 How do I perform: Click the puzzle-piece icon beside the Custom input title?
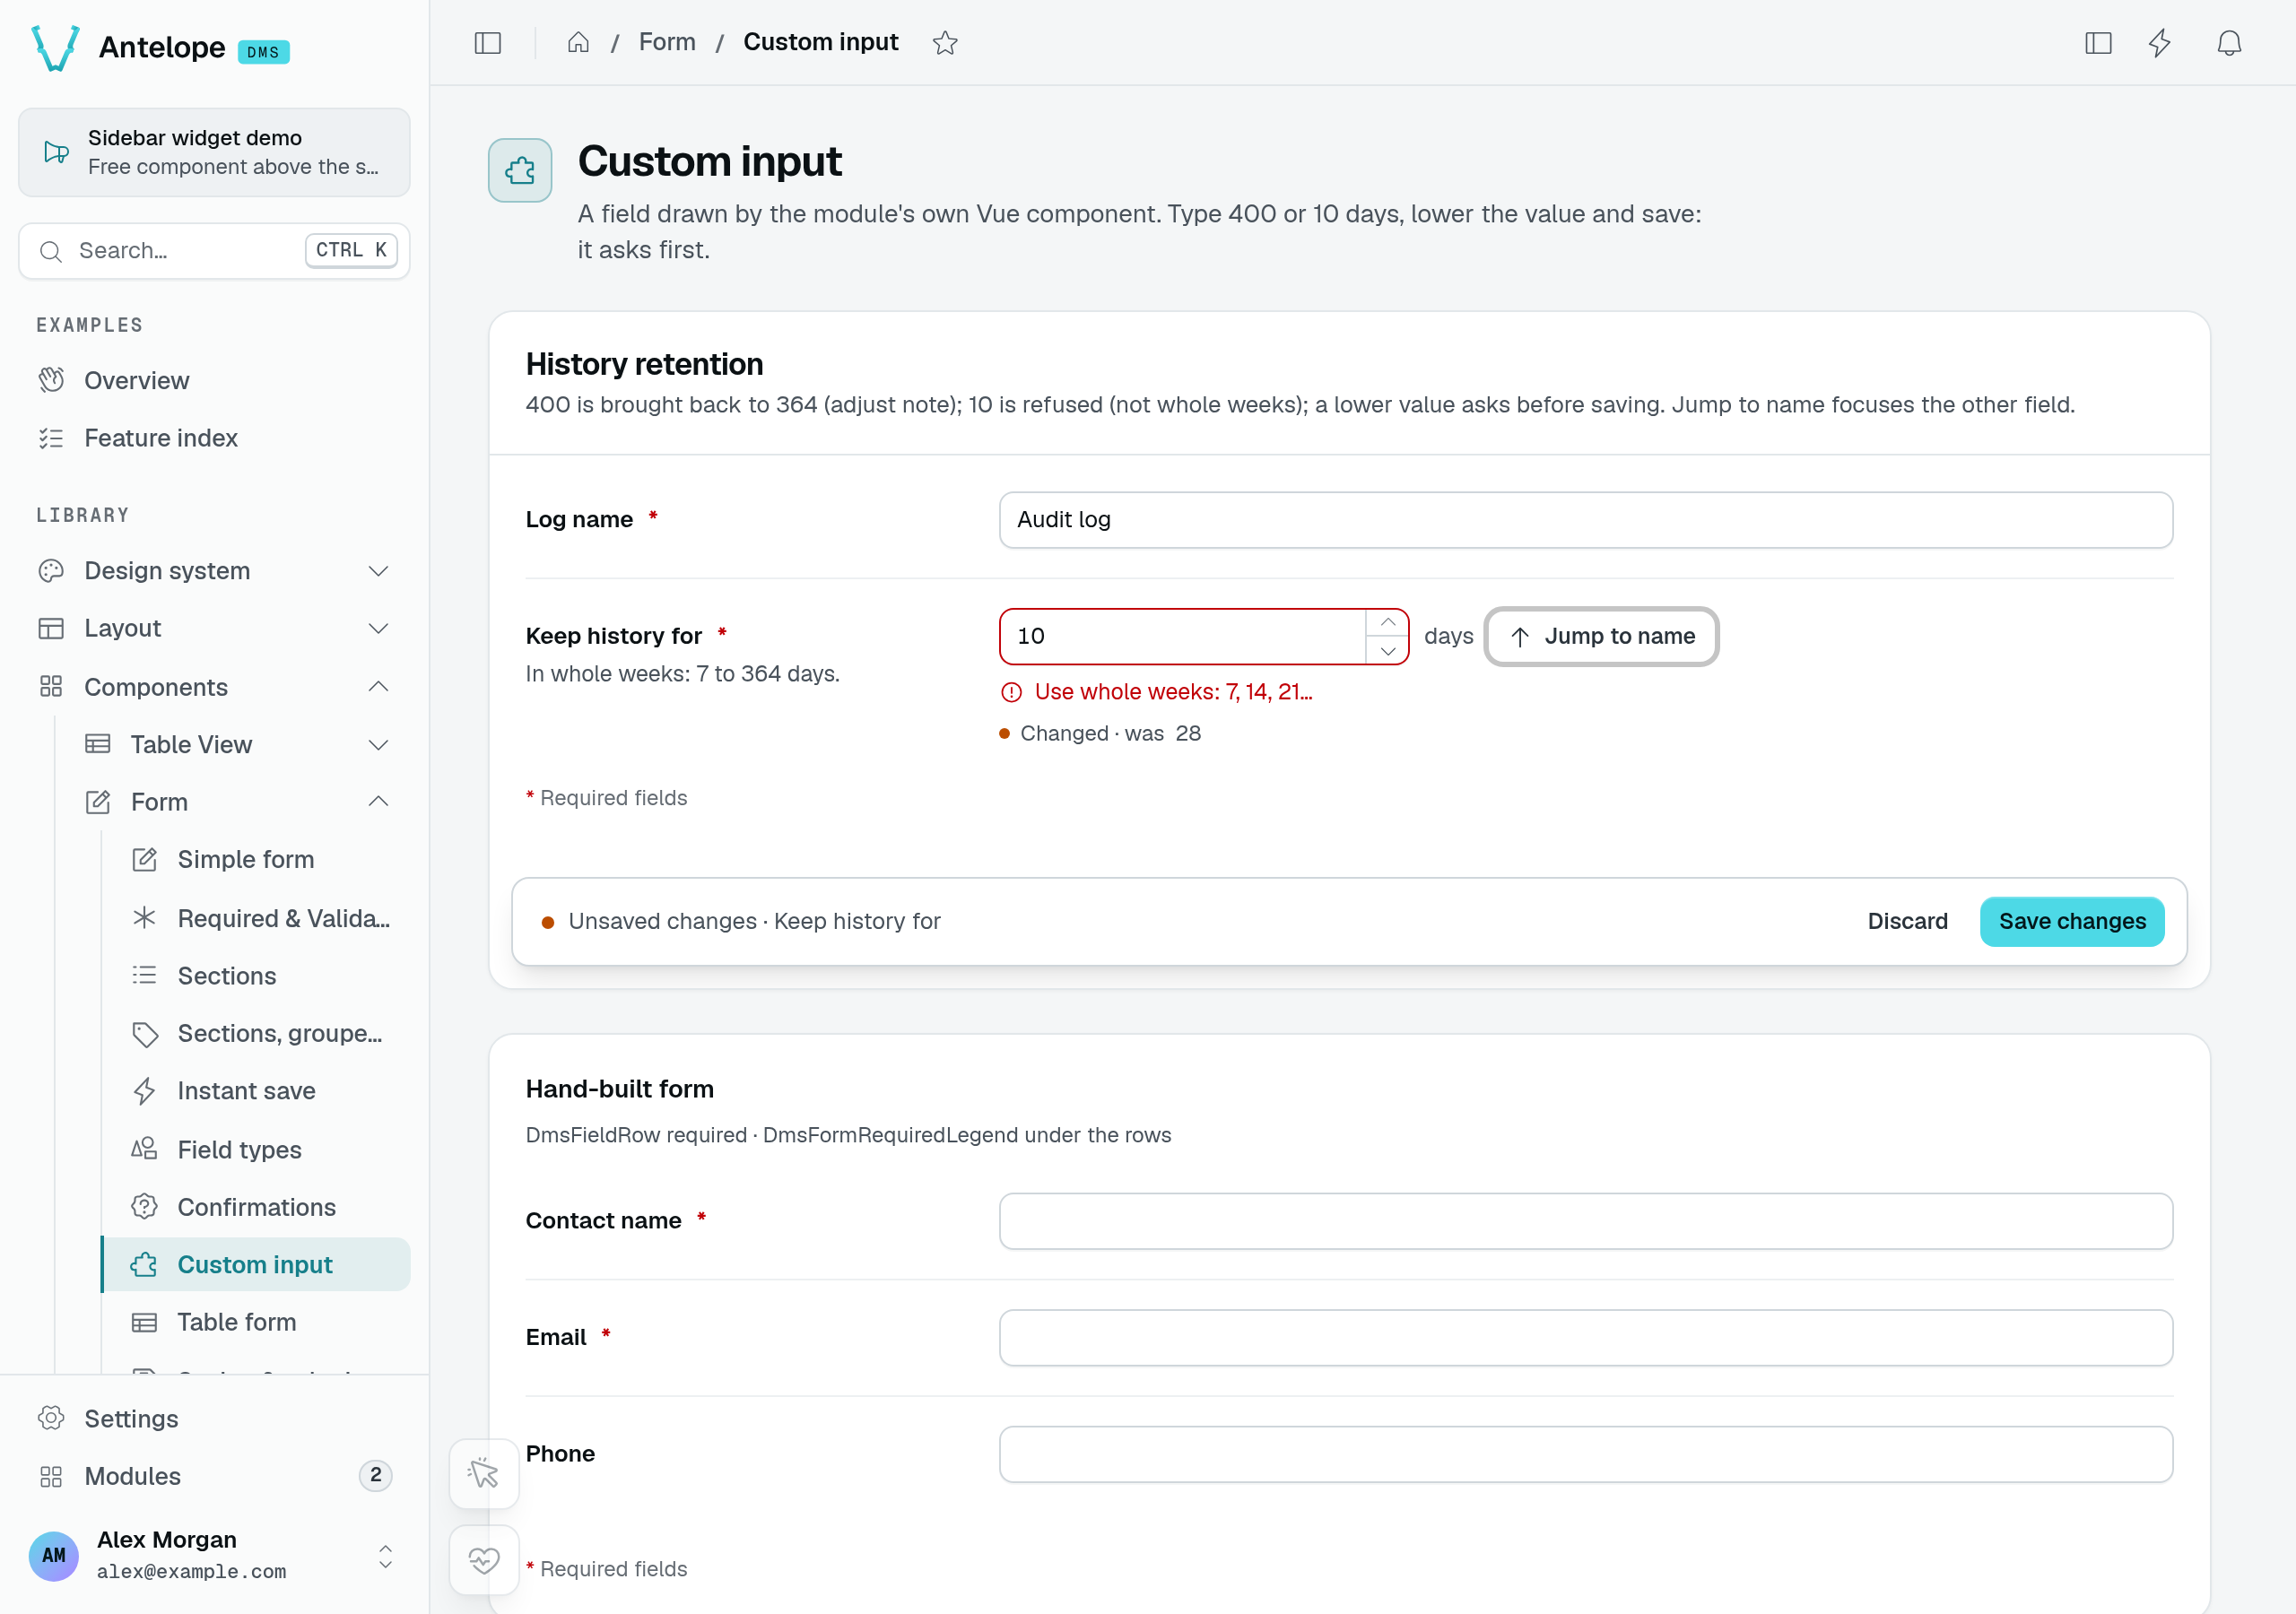point(520,170)
